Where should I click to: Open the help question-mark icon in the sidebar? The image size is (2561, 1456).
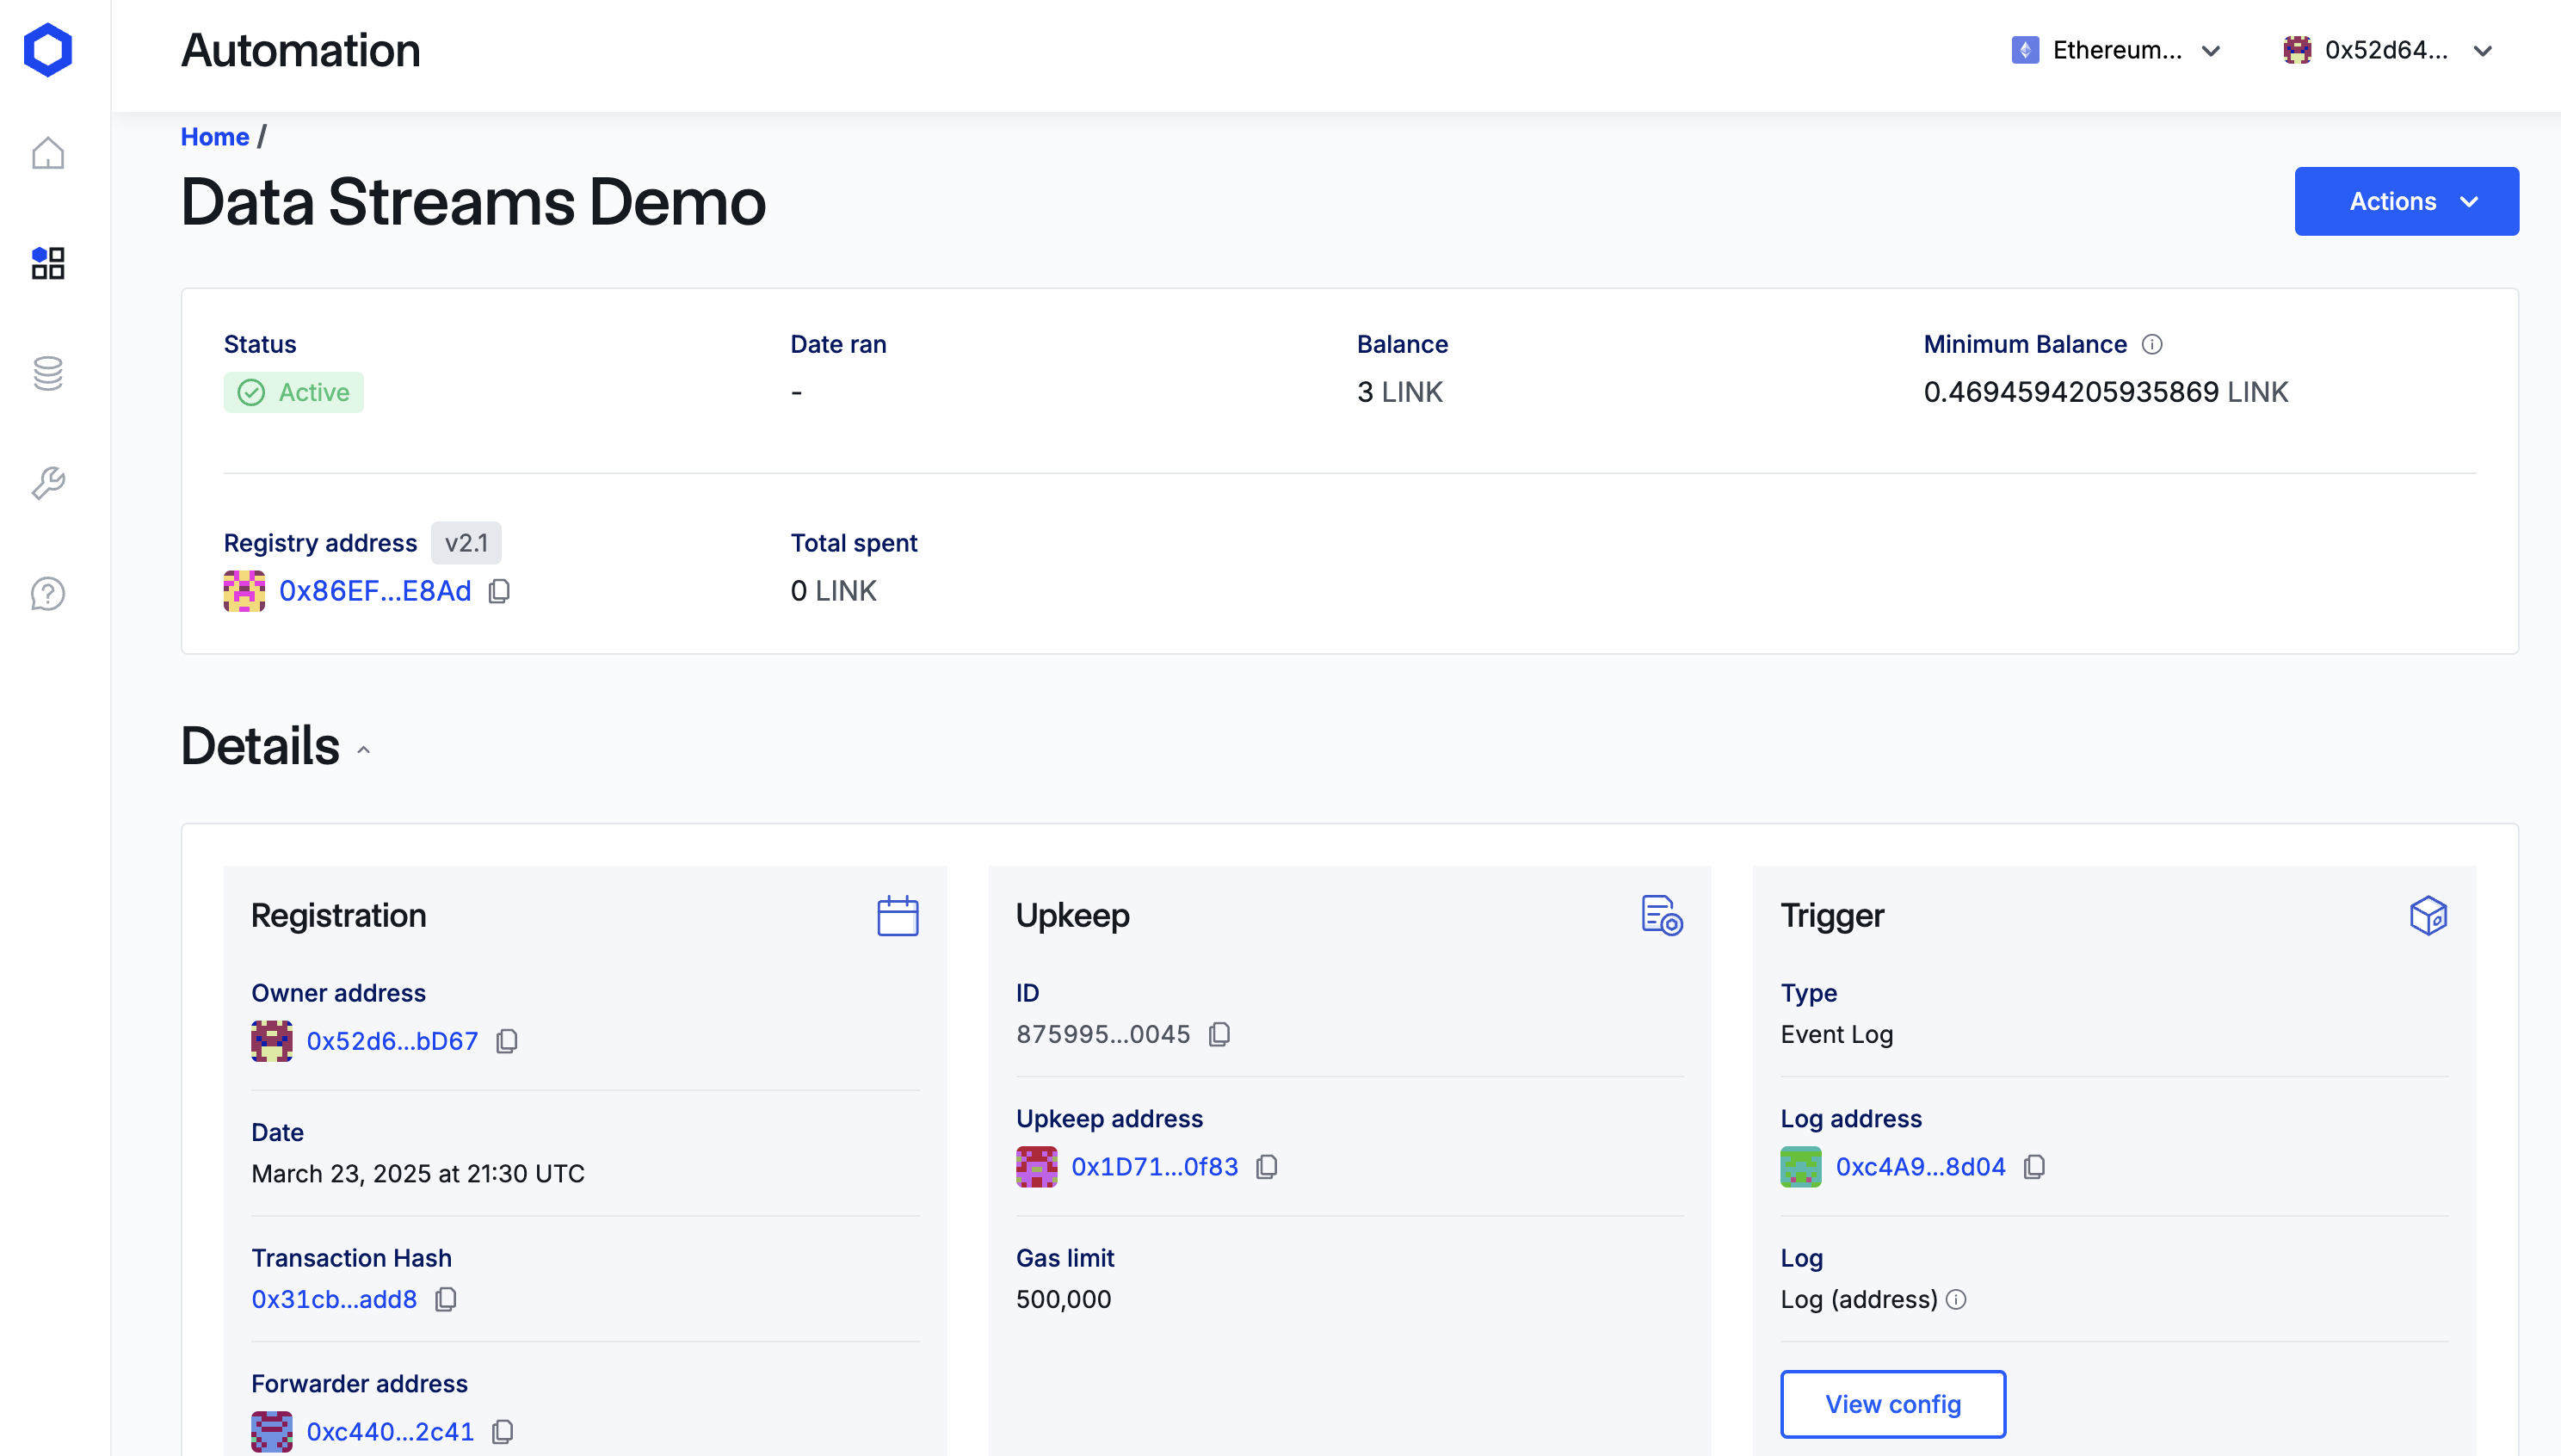point(47,593)
